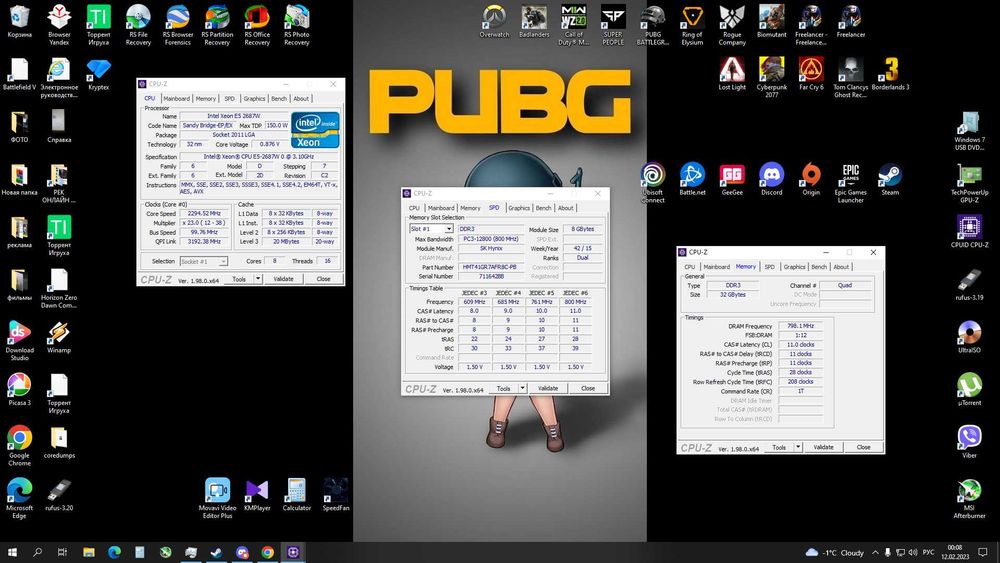The width and height of the screenshot is (1000, 563).
Task: Open the Viber desktop icon
Action: (969, 442)
